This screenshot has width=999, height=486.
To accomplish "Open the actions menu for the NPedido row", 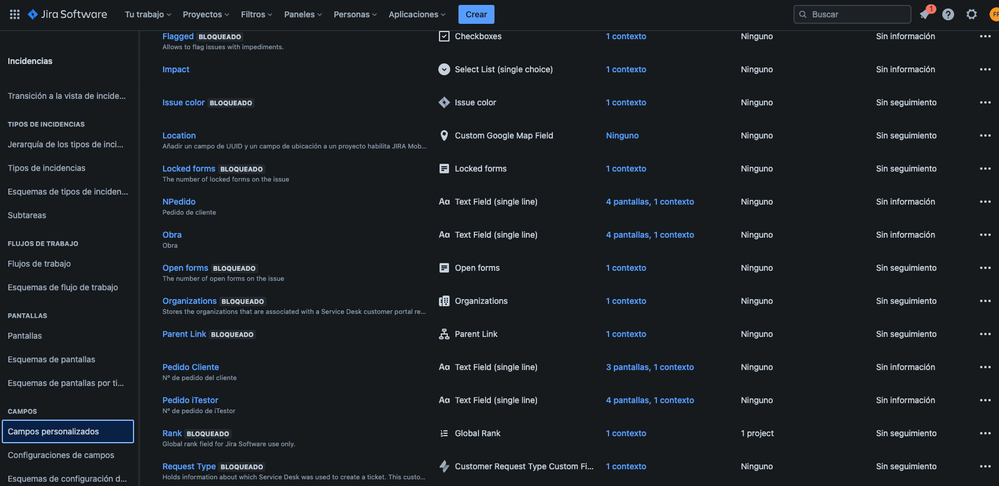I will [985, 202].
